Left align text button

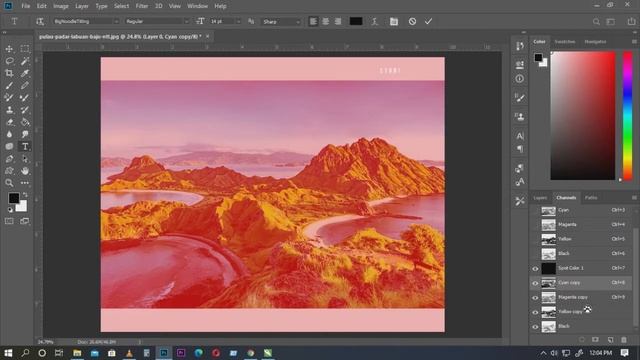tap(313, 21)
